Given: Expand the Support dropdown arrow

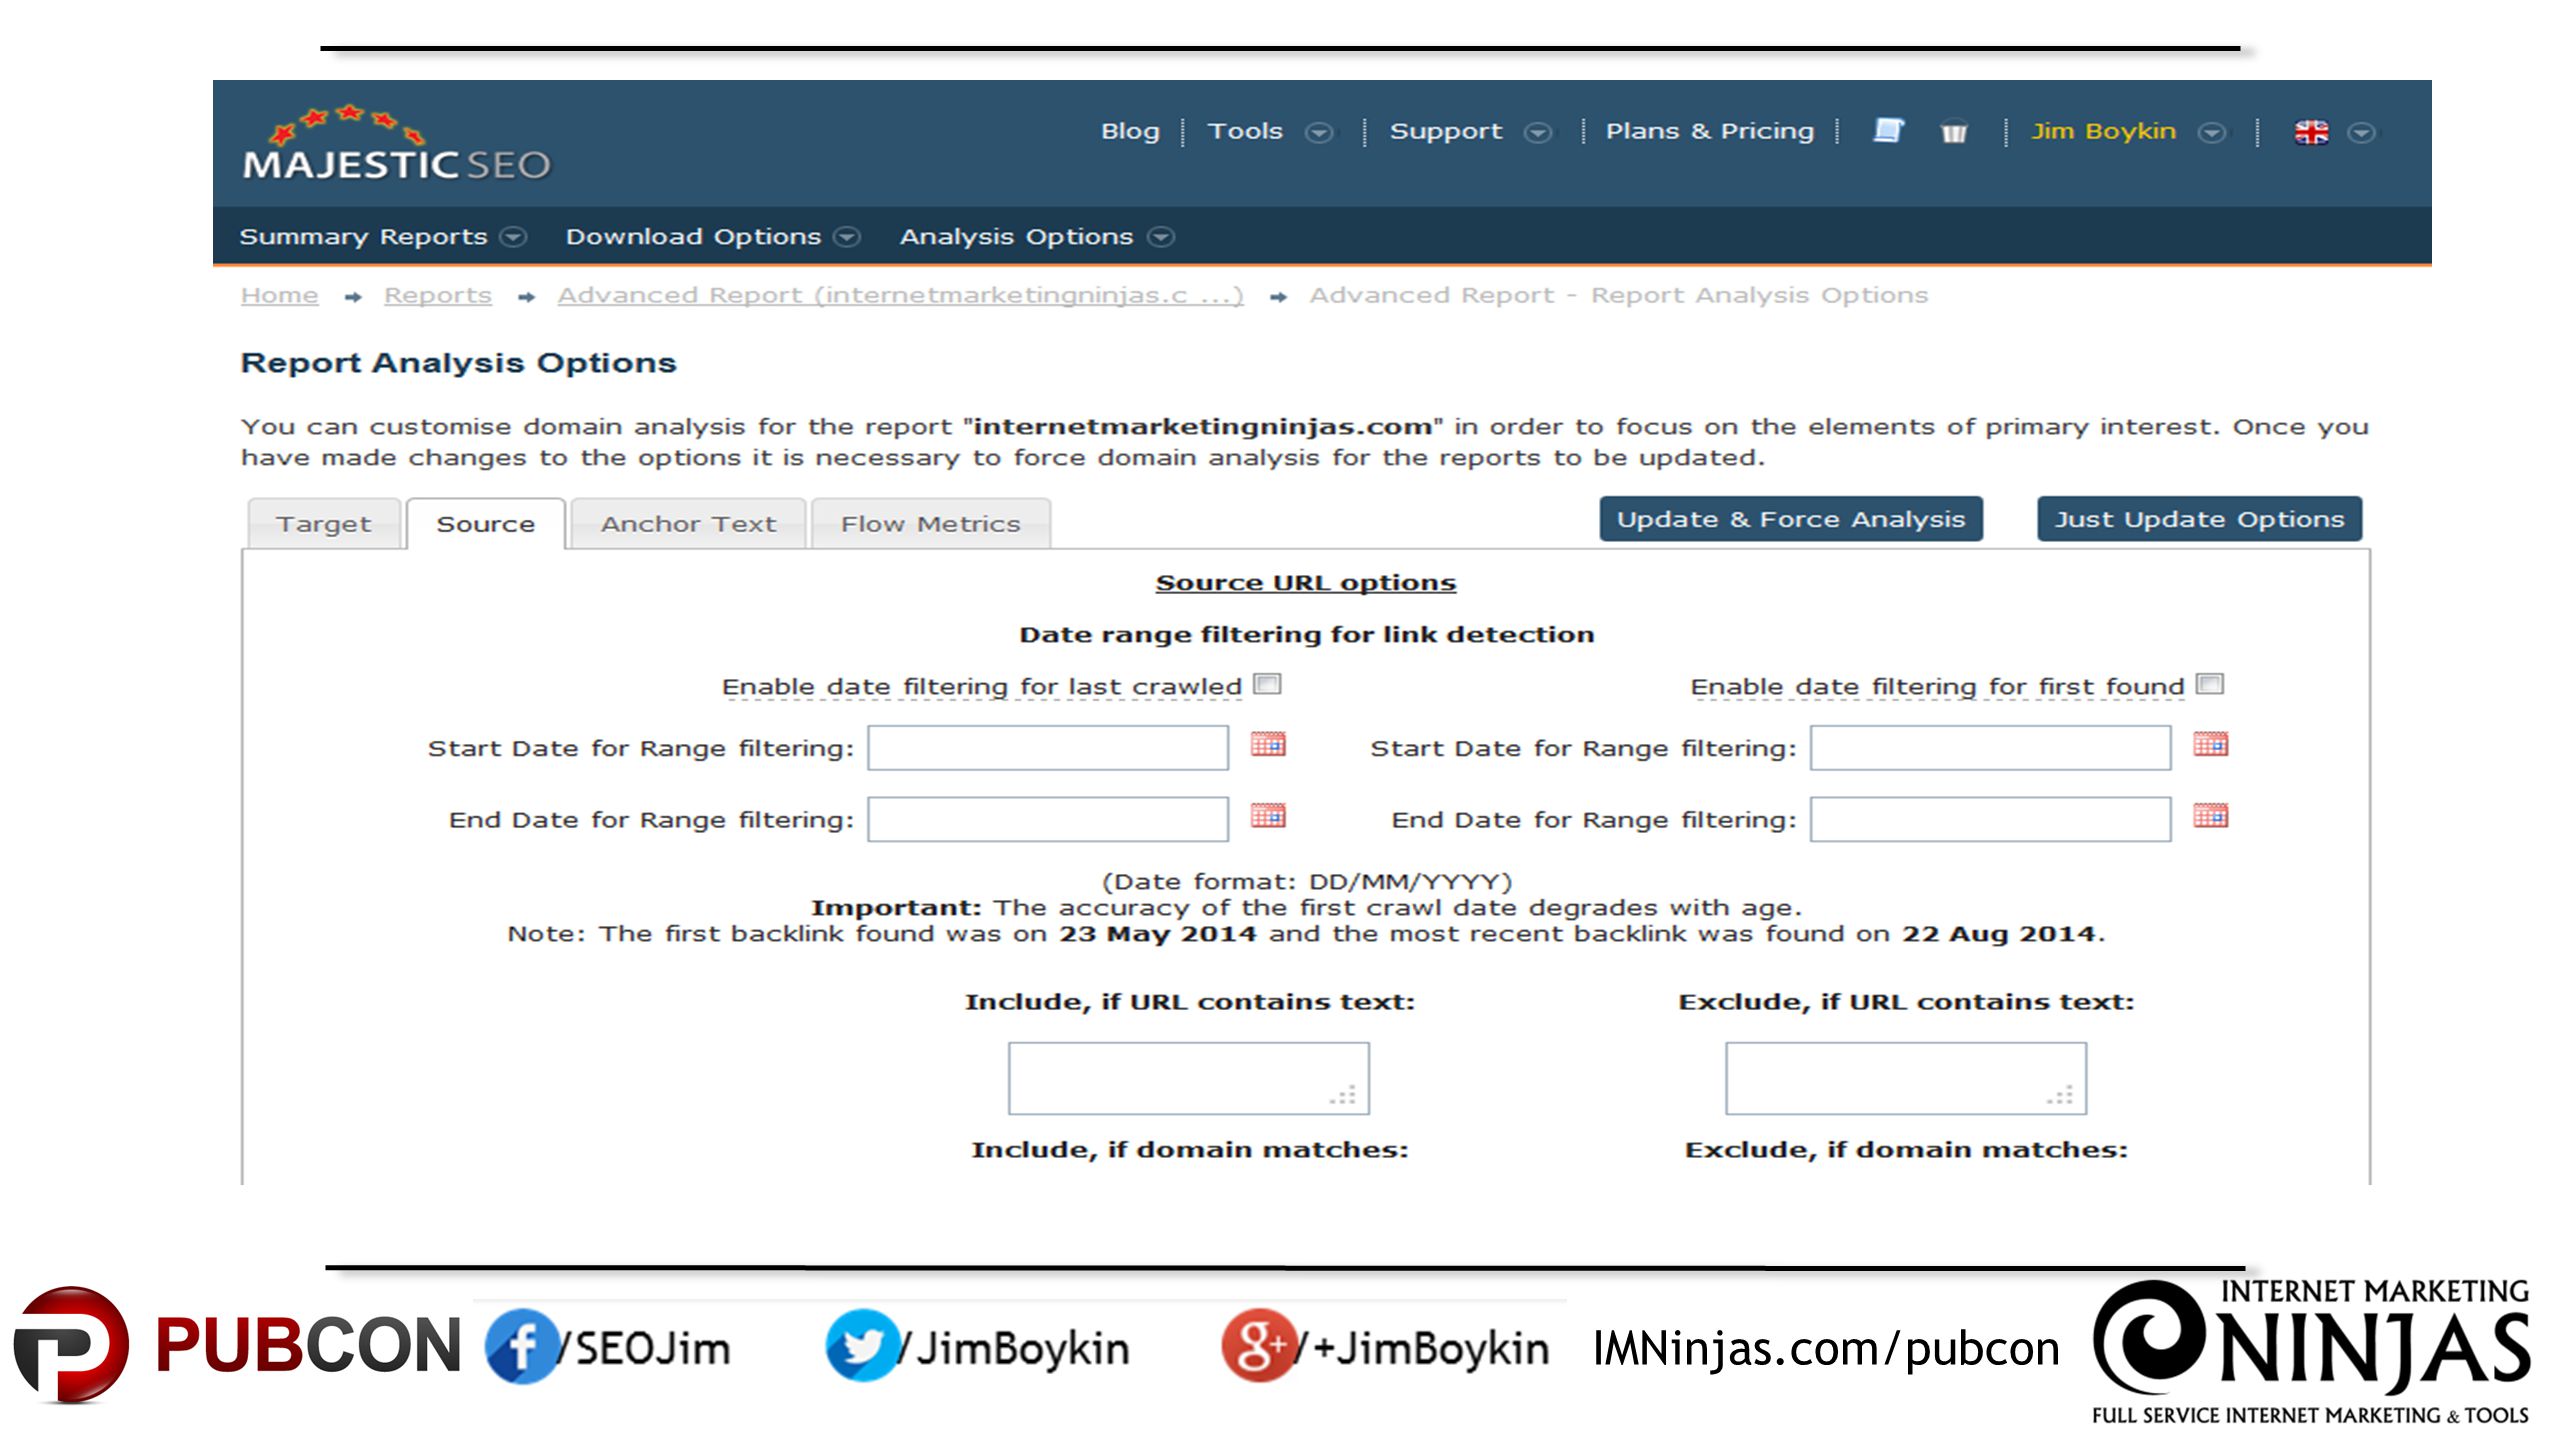Looking at the screenshot, I should tap(1538, 133).
